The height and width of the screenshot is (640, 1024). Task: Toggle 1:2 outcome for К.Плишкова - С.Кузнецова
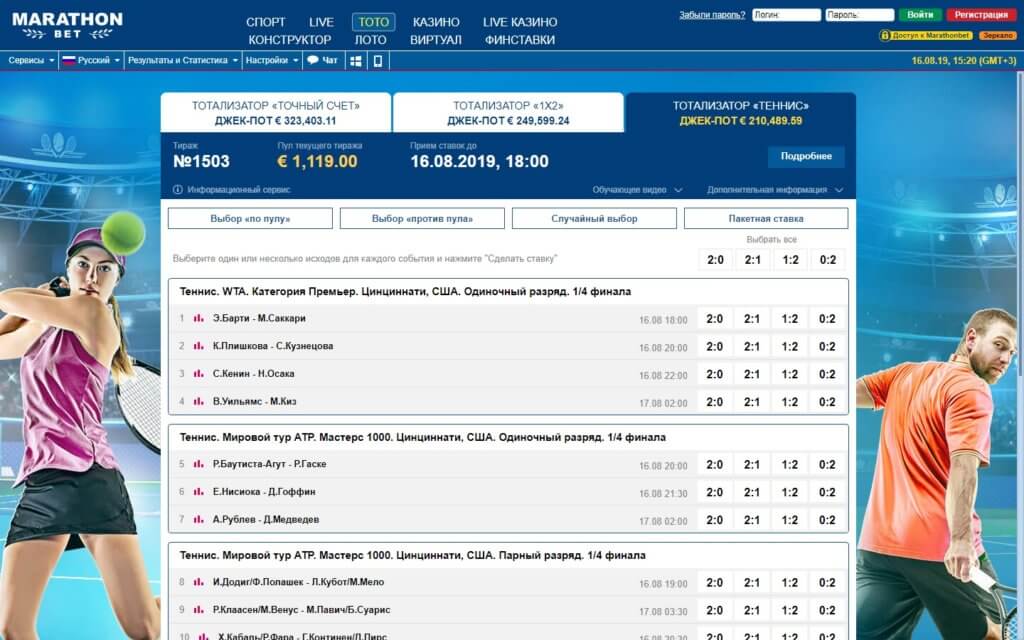(x=790, y=347)
